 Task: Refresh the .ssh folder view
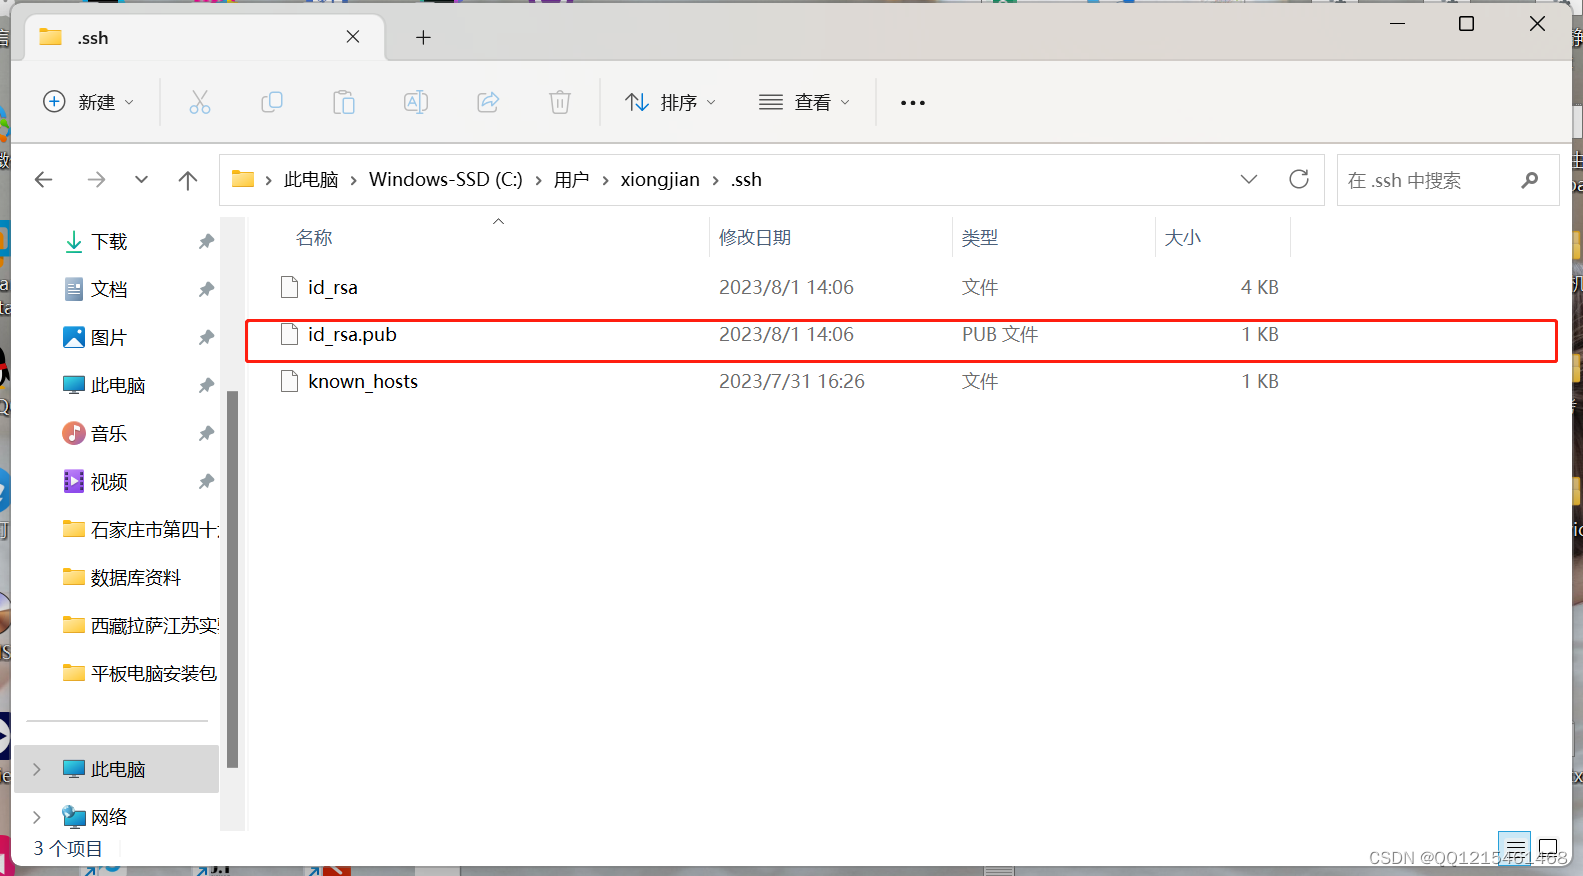coord(1299,180)
